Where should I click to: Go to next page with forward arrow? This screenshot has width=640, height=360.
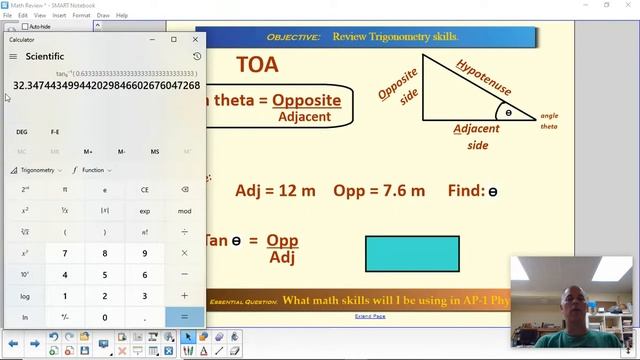[35, 344]
